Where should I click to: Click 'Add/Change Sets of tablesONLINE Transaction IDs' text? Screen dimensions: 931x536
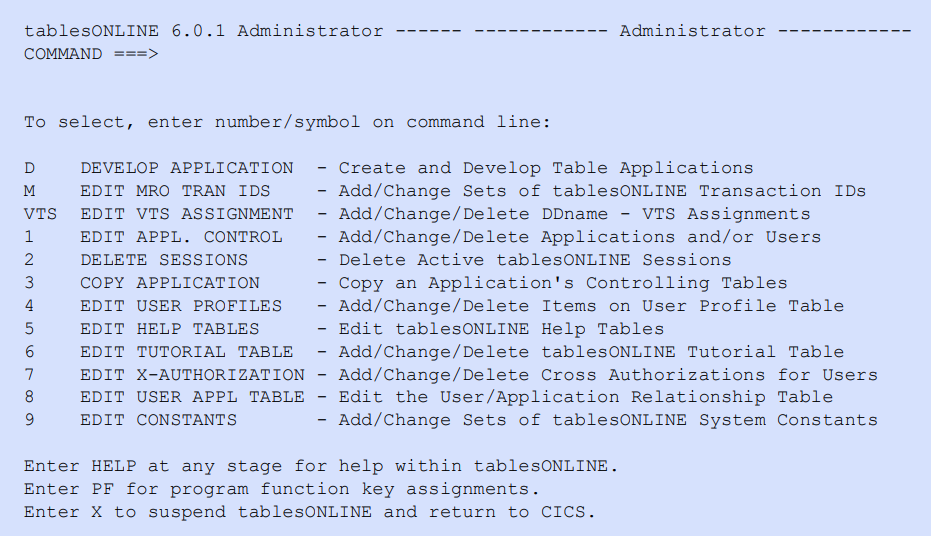pyautogui.click(x=602, y=191)
